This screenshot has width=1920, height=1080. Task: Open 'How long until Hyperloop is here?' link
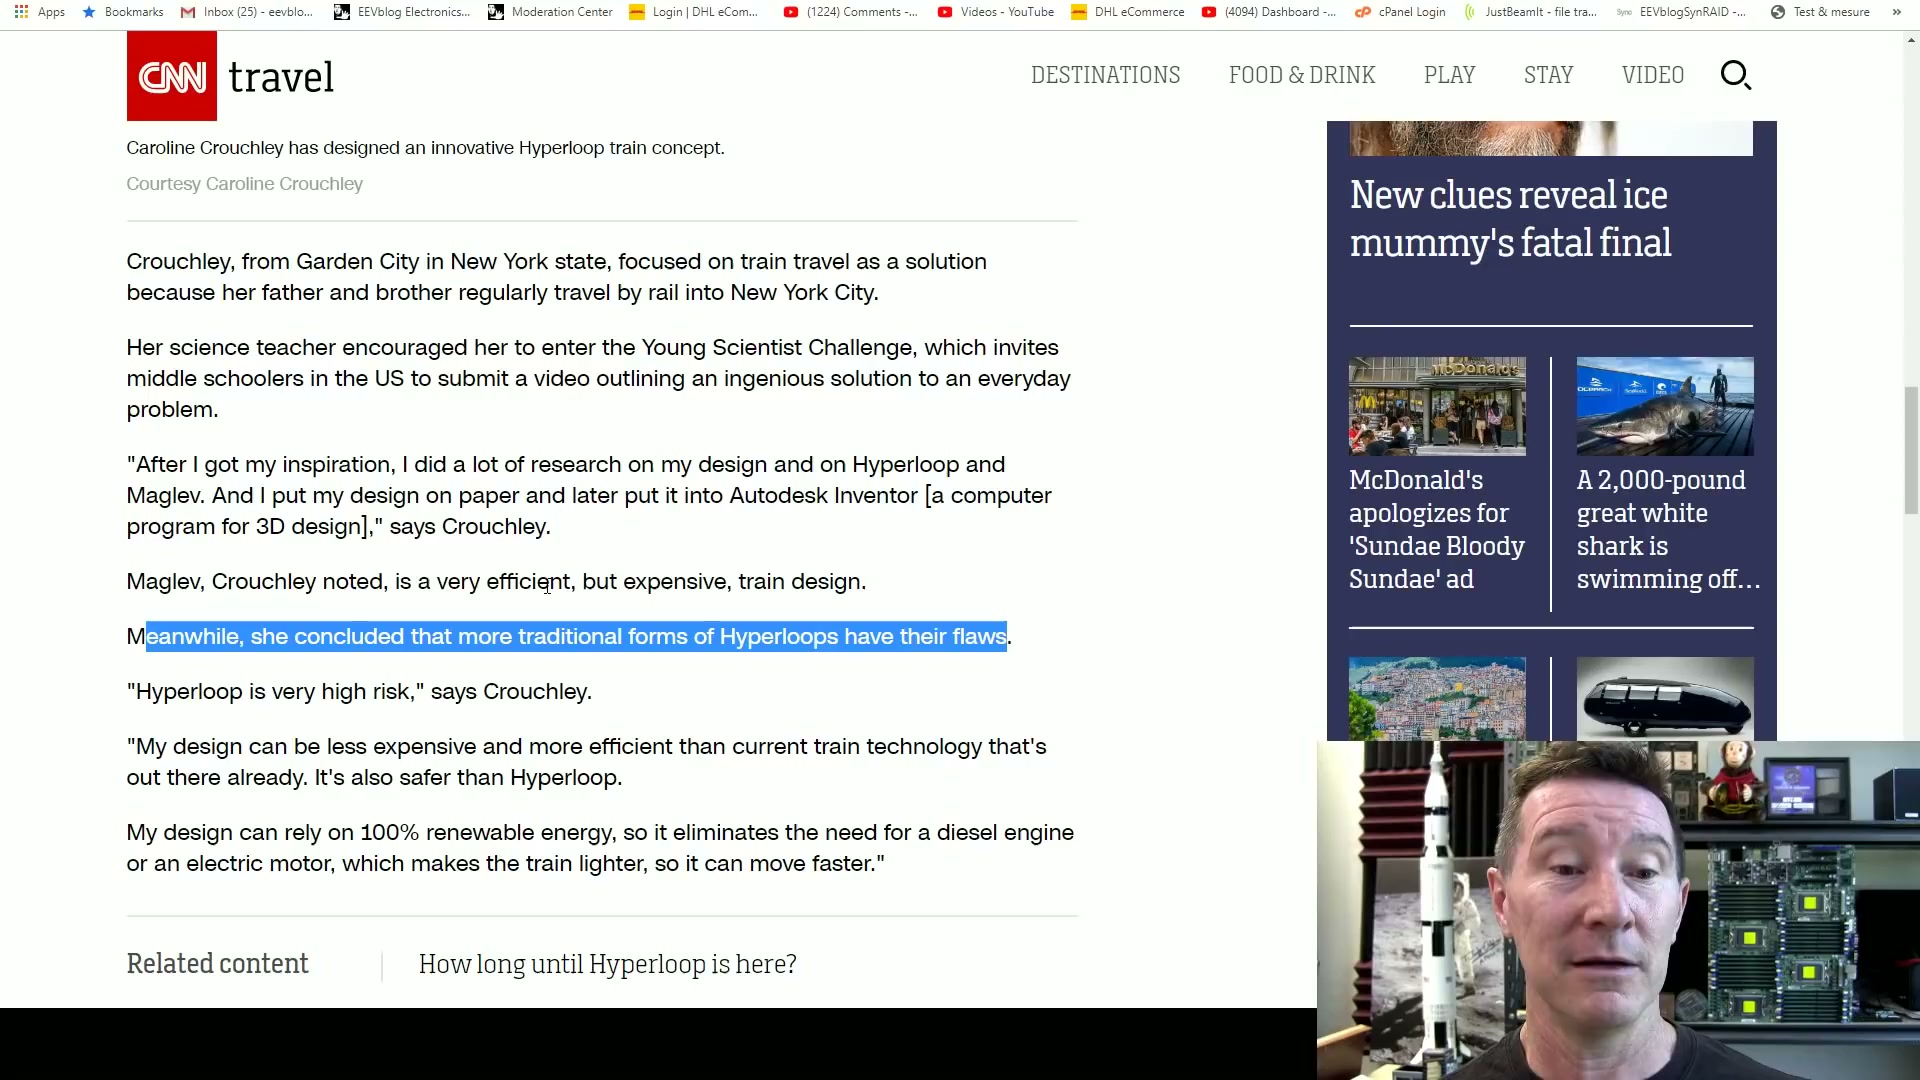607,964
